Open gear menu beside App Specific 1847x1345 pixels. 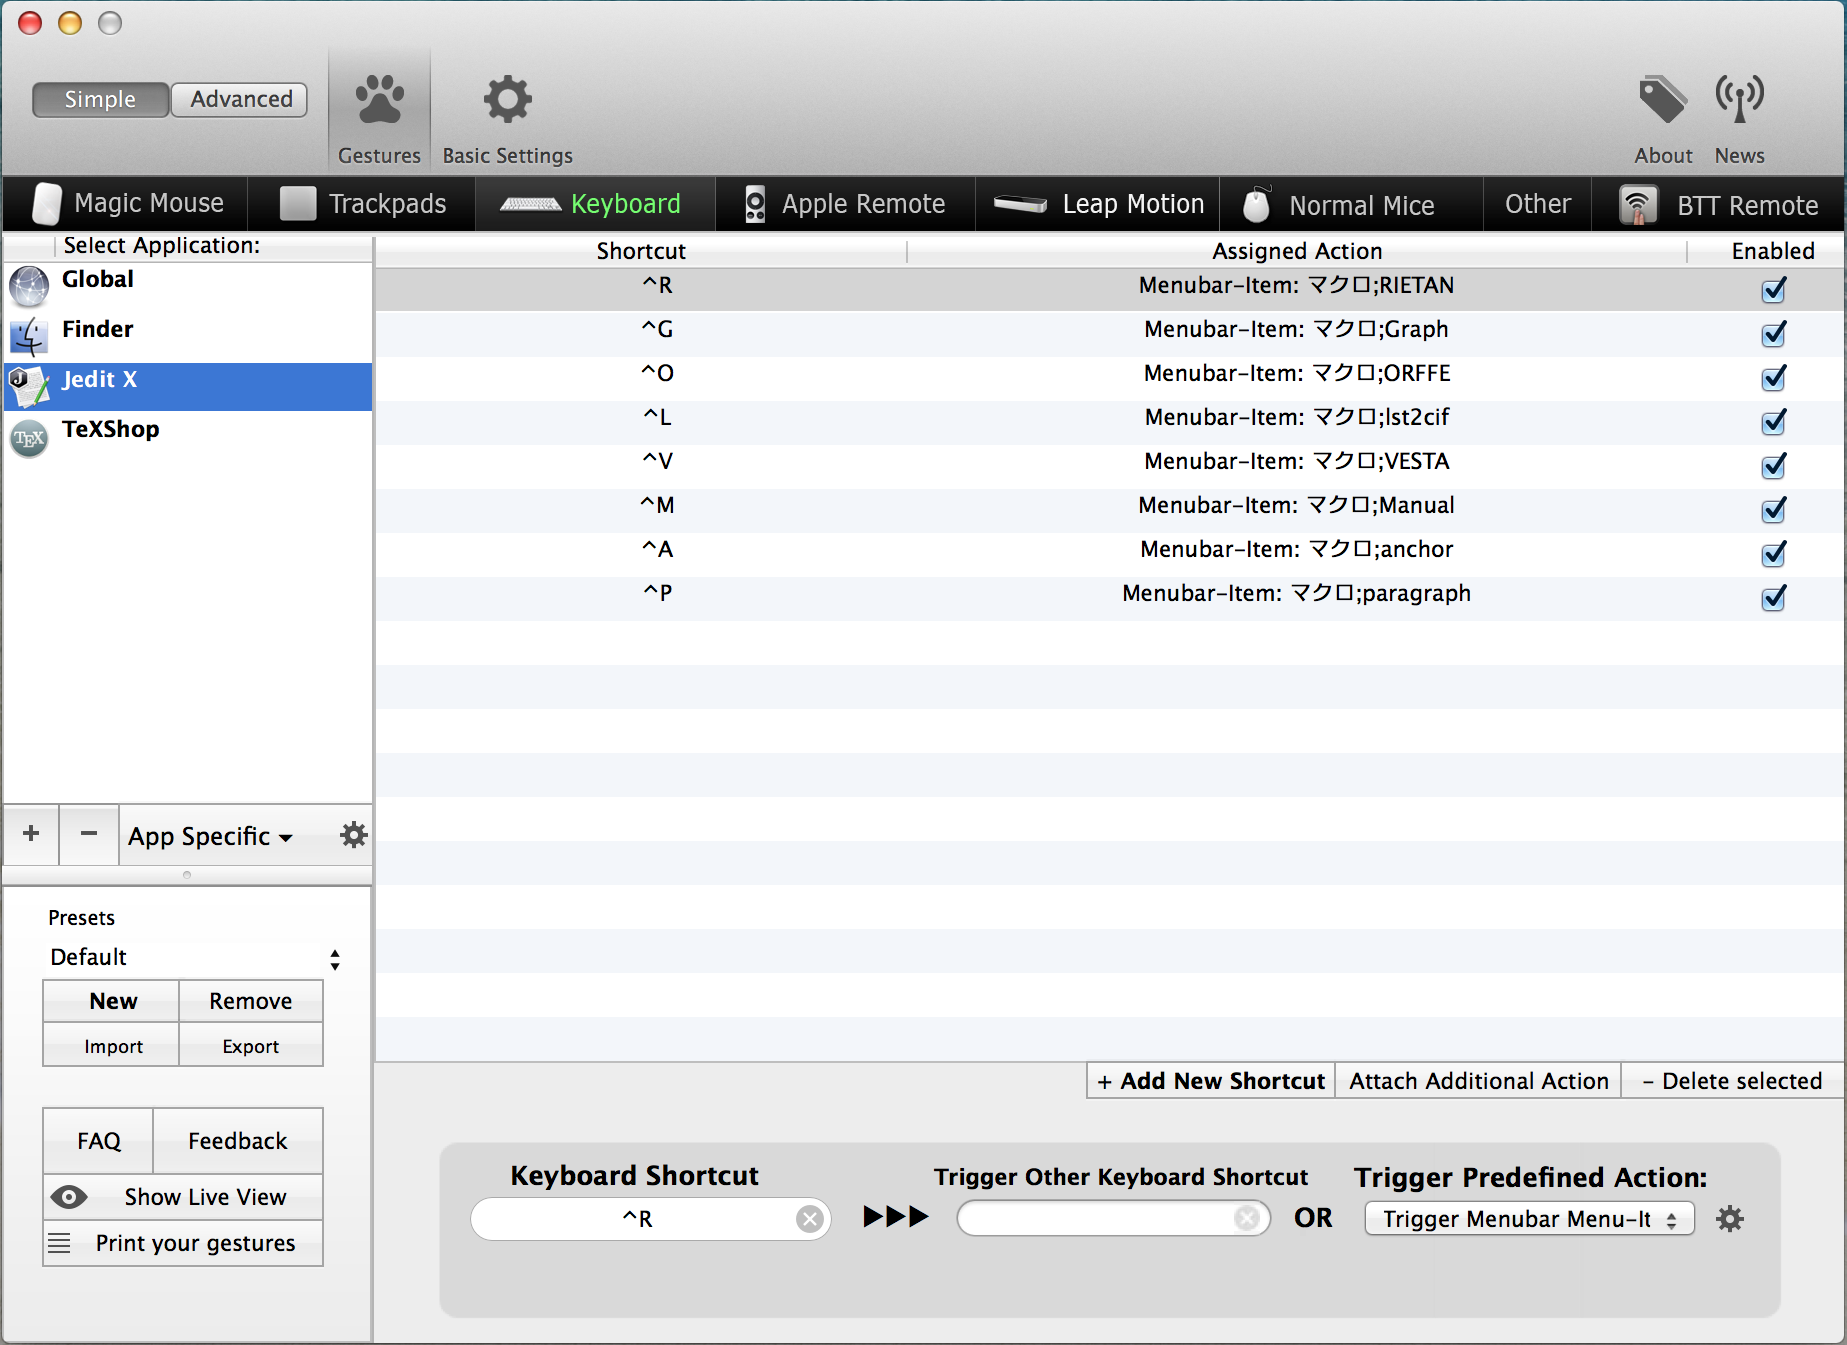click(354, 835)
